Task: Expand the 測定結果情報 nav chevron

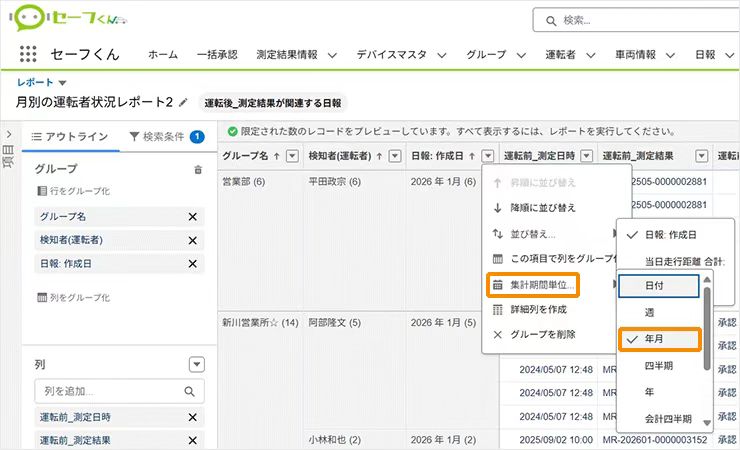Action: (x=332, y=55)
